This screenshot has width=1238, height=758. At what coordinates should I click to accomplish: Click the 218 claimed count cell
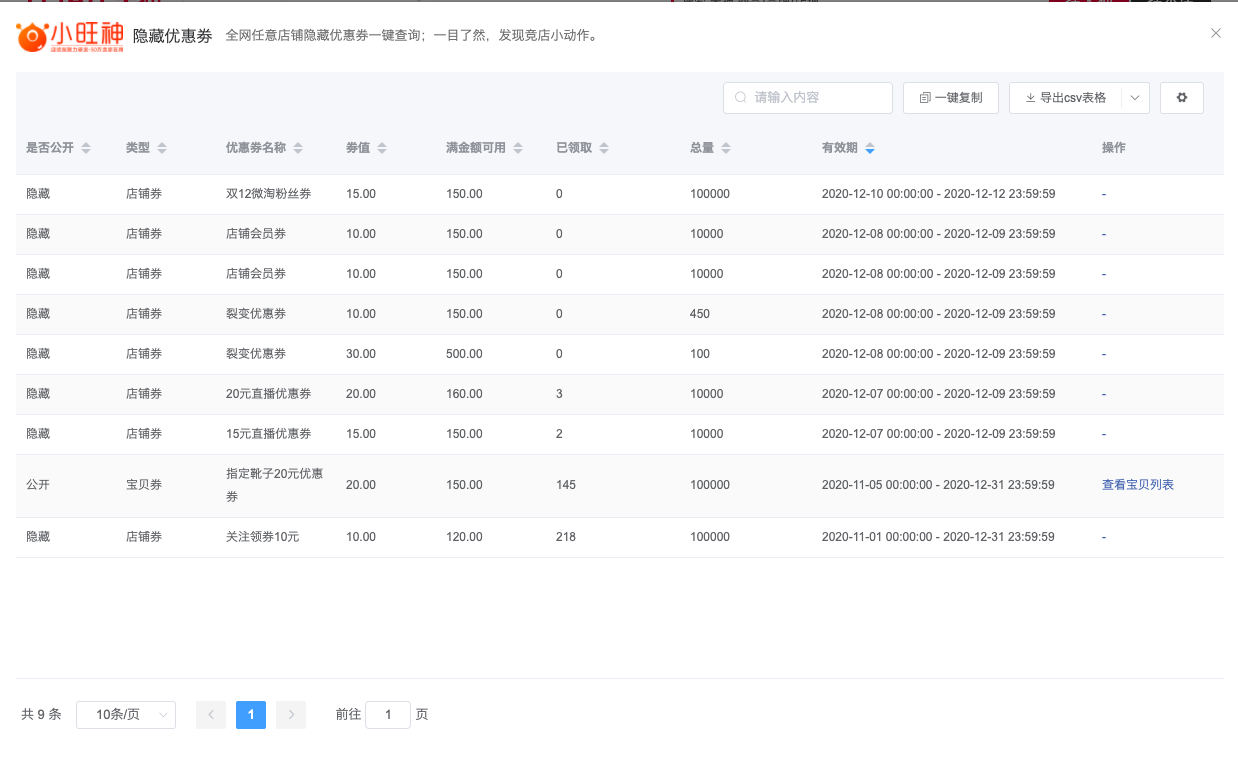[566, 537]
